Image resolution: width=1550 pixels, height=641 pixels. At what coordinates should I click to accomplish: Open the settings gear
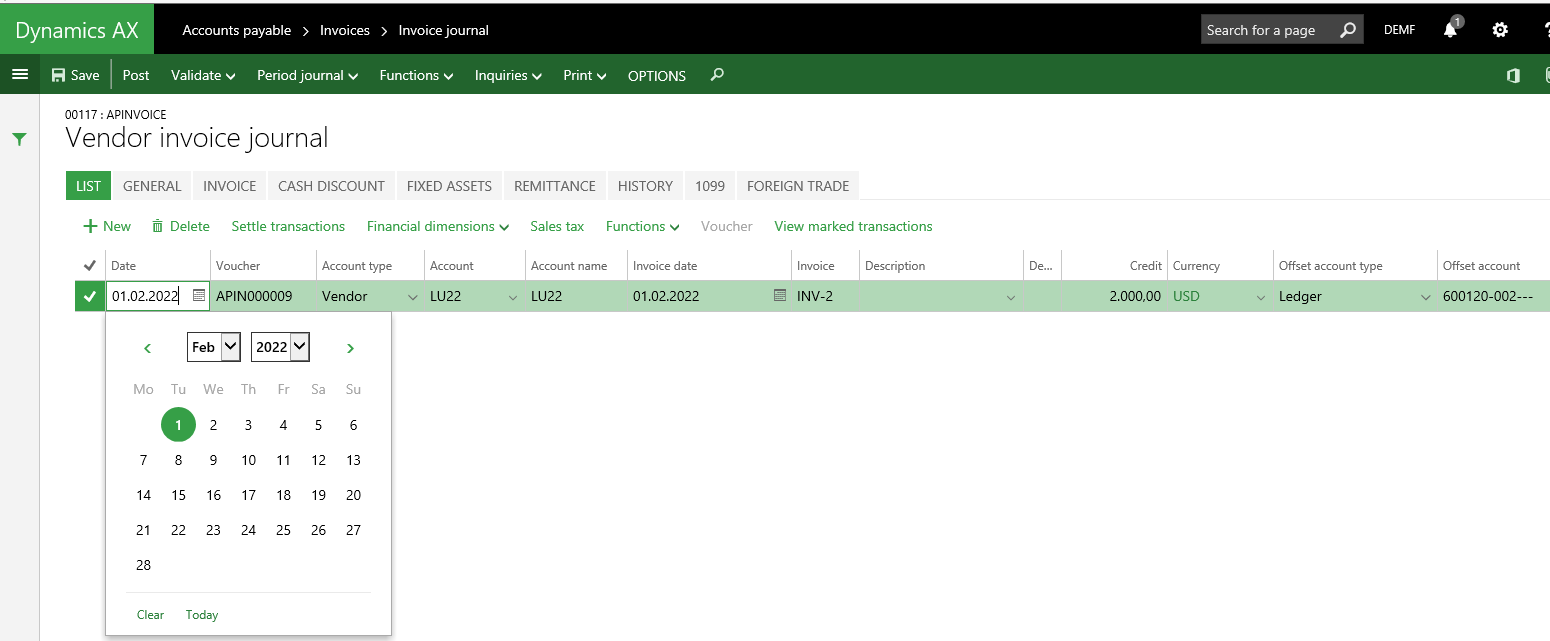[1500, 30]
